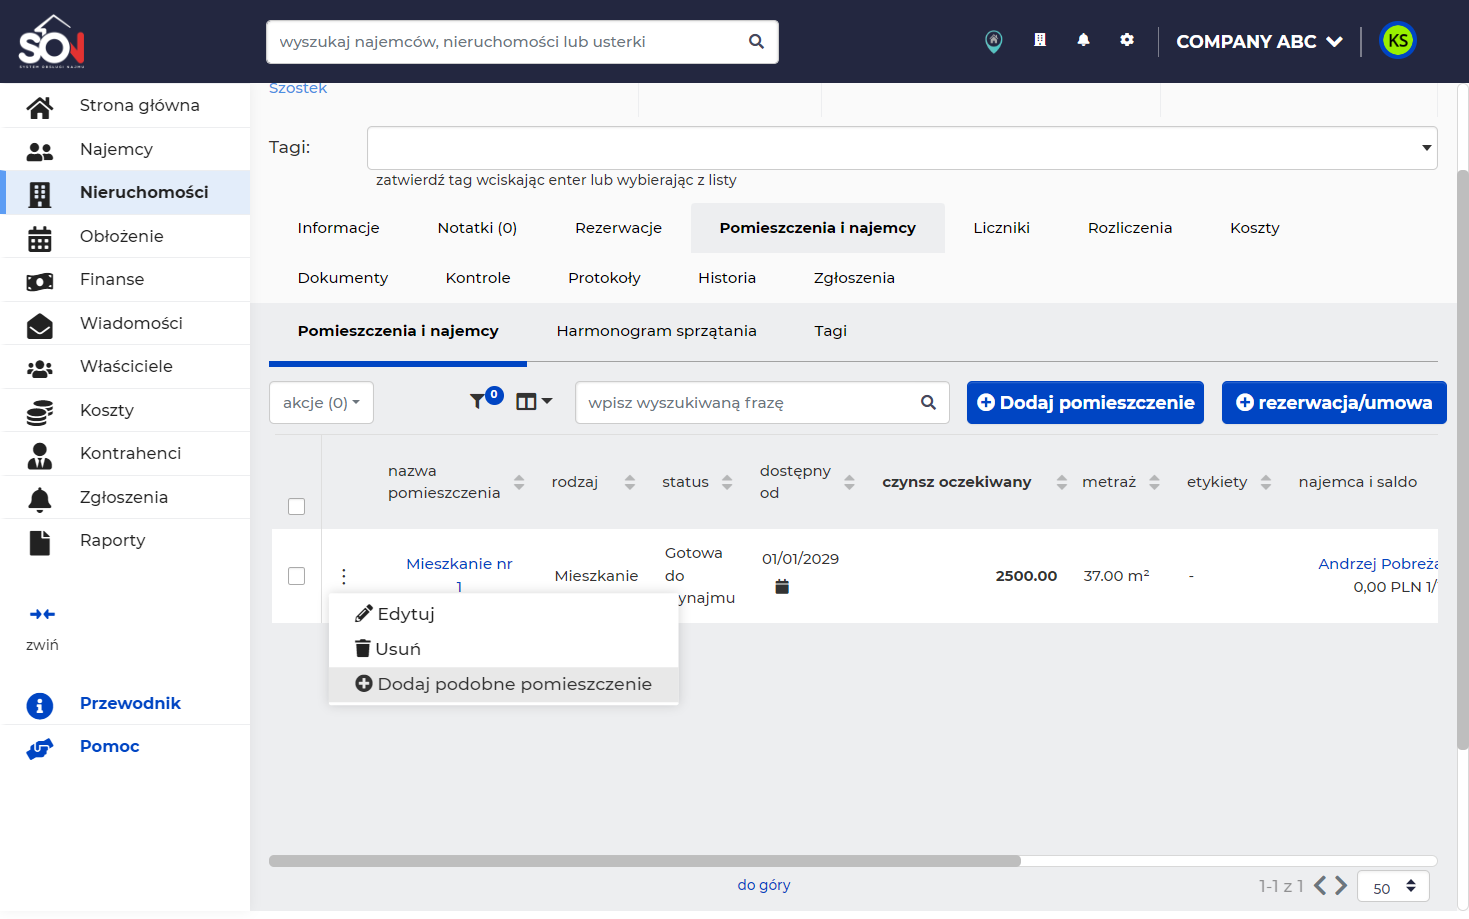
Task: Click the search magnifier in top bar
Action: coord(756,42)
